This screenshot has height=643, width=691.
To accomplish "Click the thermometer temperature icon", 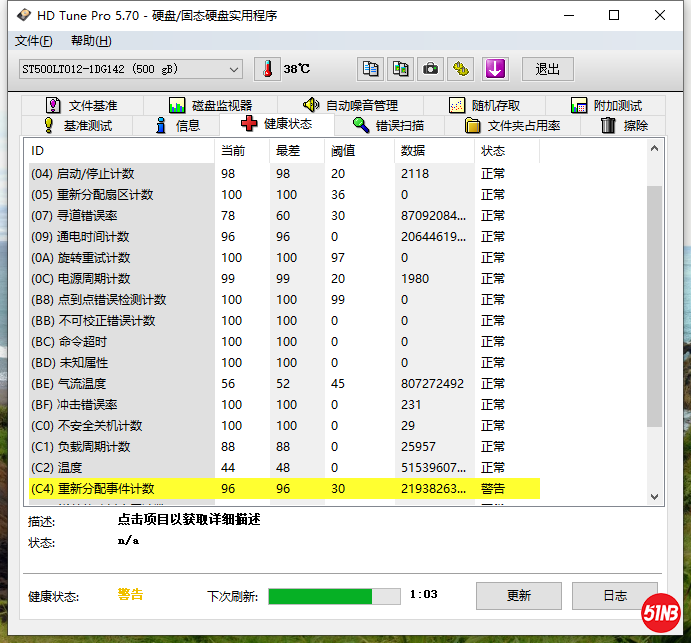I will [x=267, y=69].
